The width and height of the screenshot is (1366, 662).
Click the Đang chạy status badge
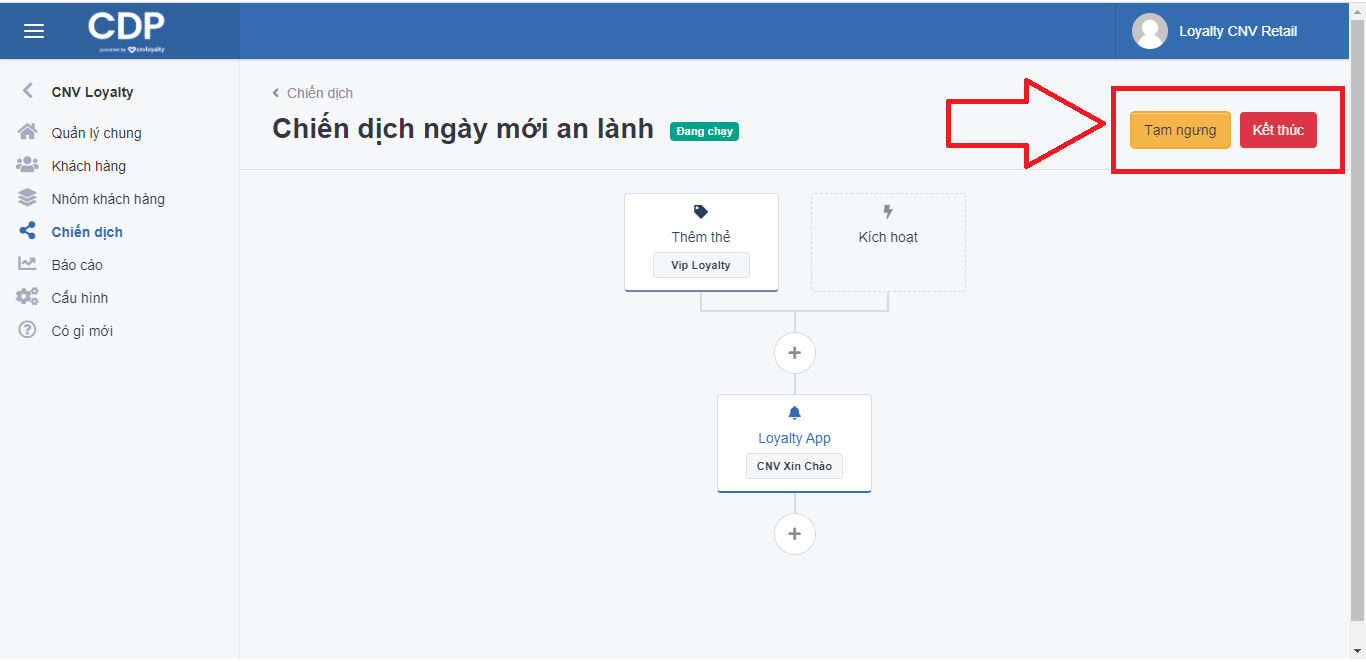pos(704,131)
